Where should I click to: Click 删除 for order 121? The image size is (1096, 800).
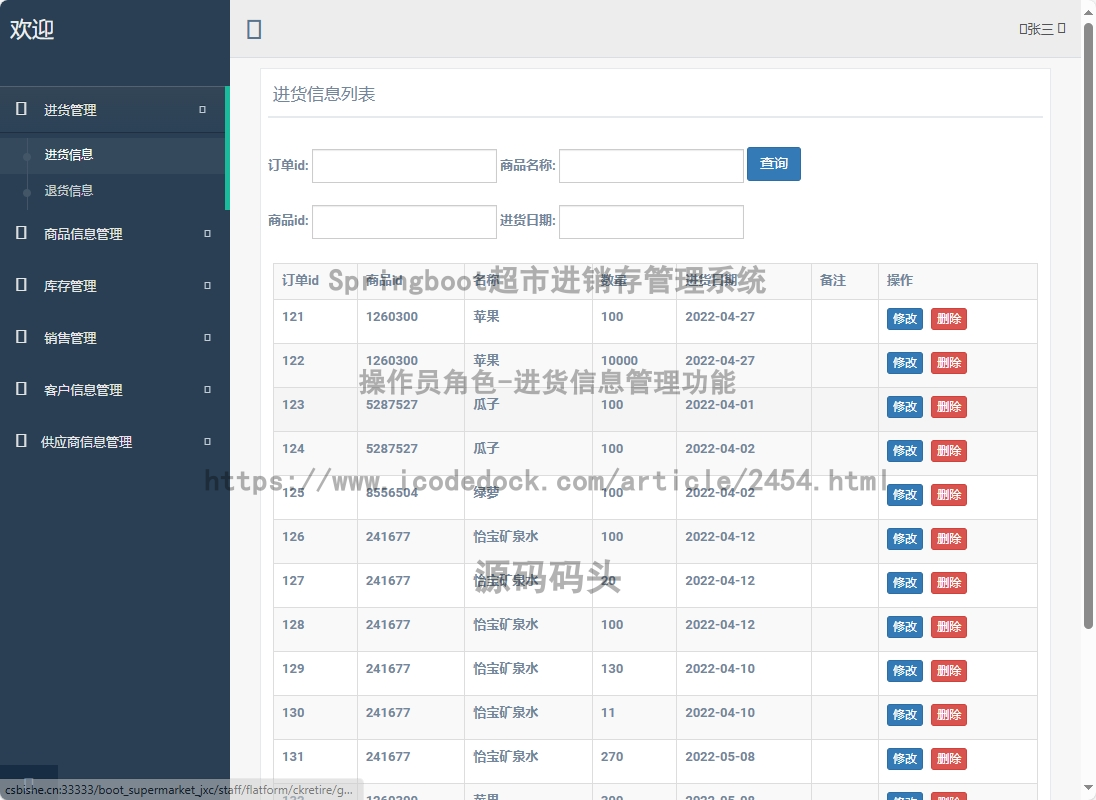949,319
